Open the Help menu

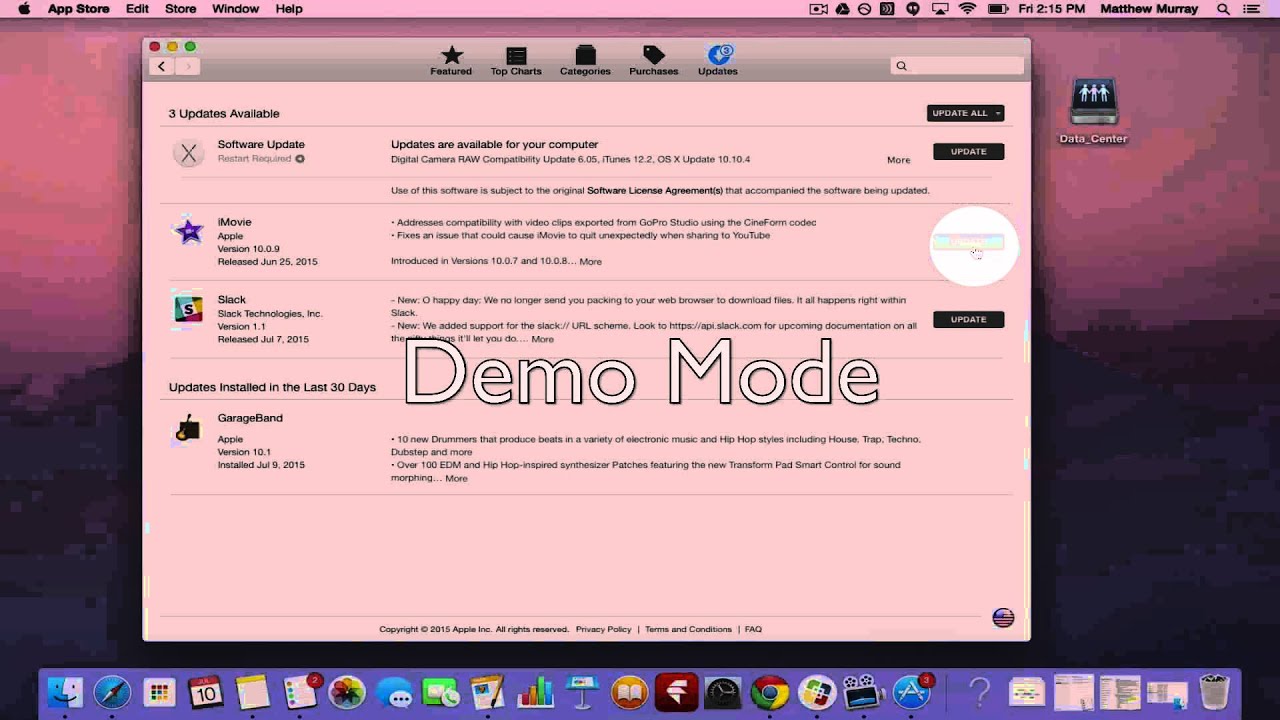click(x=289, y=9)
